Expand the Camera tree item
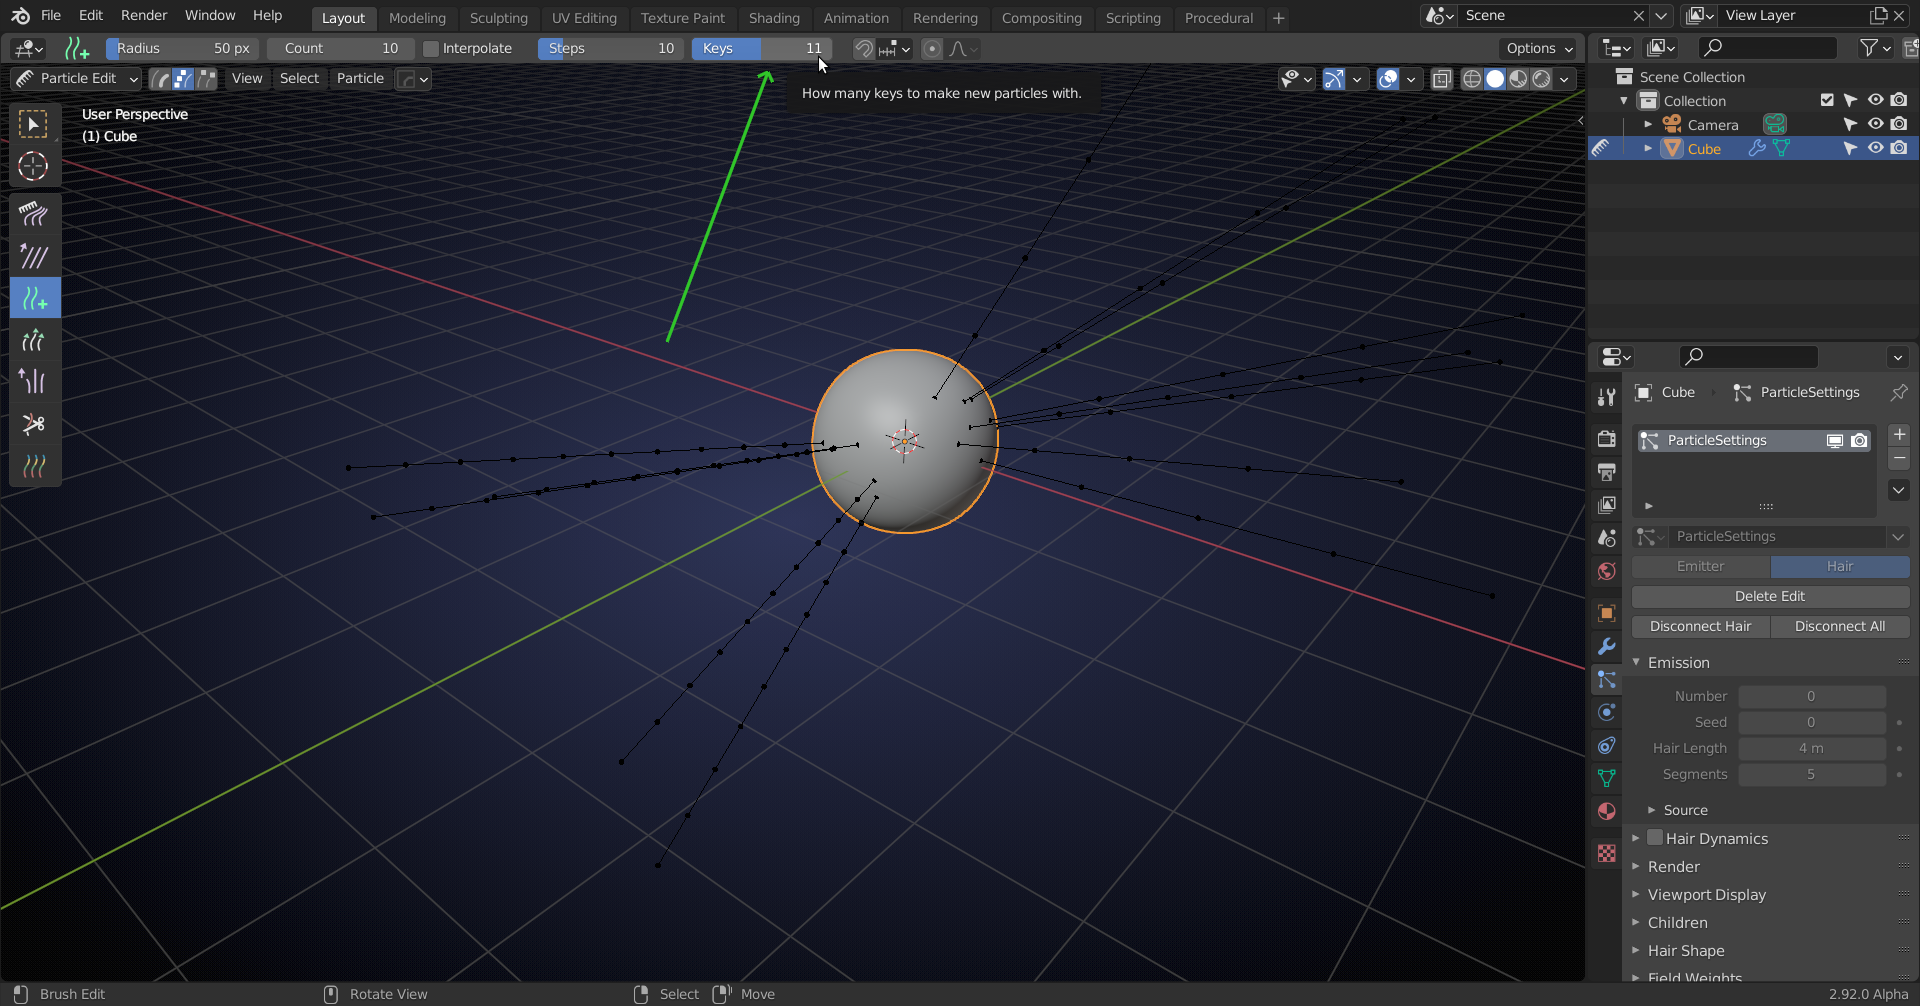Image resolution: width=1920 pixels, height=1006 pixels. 1648,124
